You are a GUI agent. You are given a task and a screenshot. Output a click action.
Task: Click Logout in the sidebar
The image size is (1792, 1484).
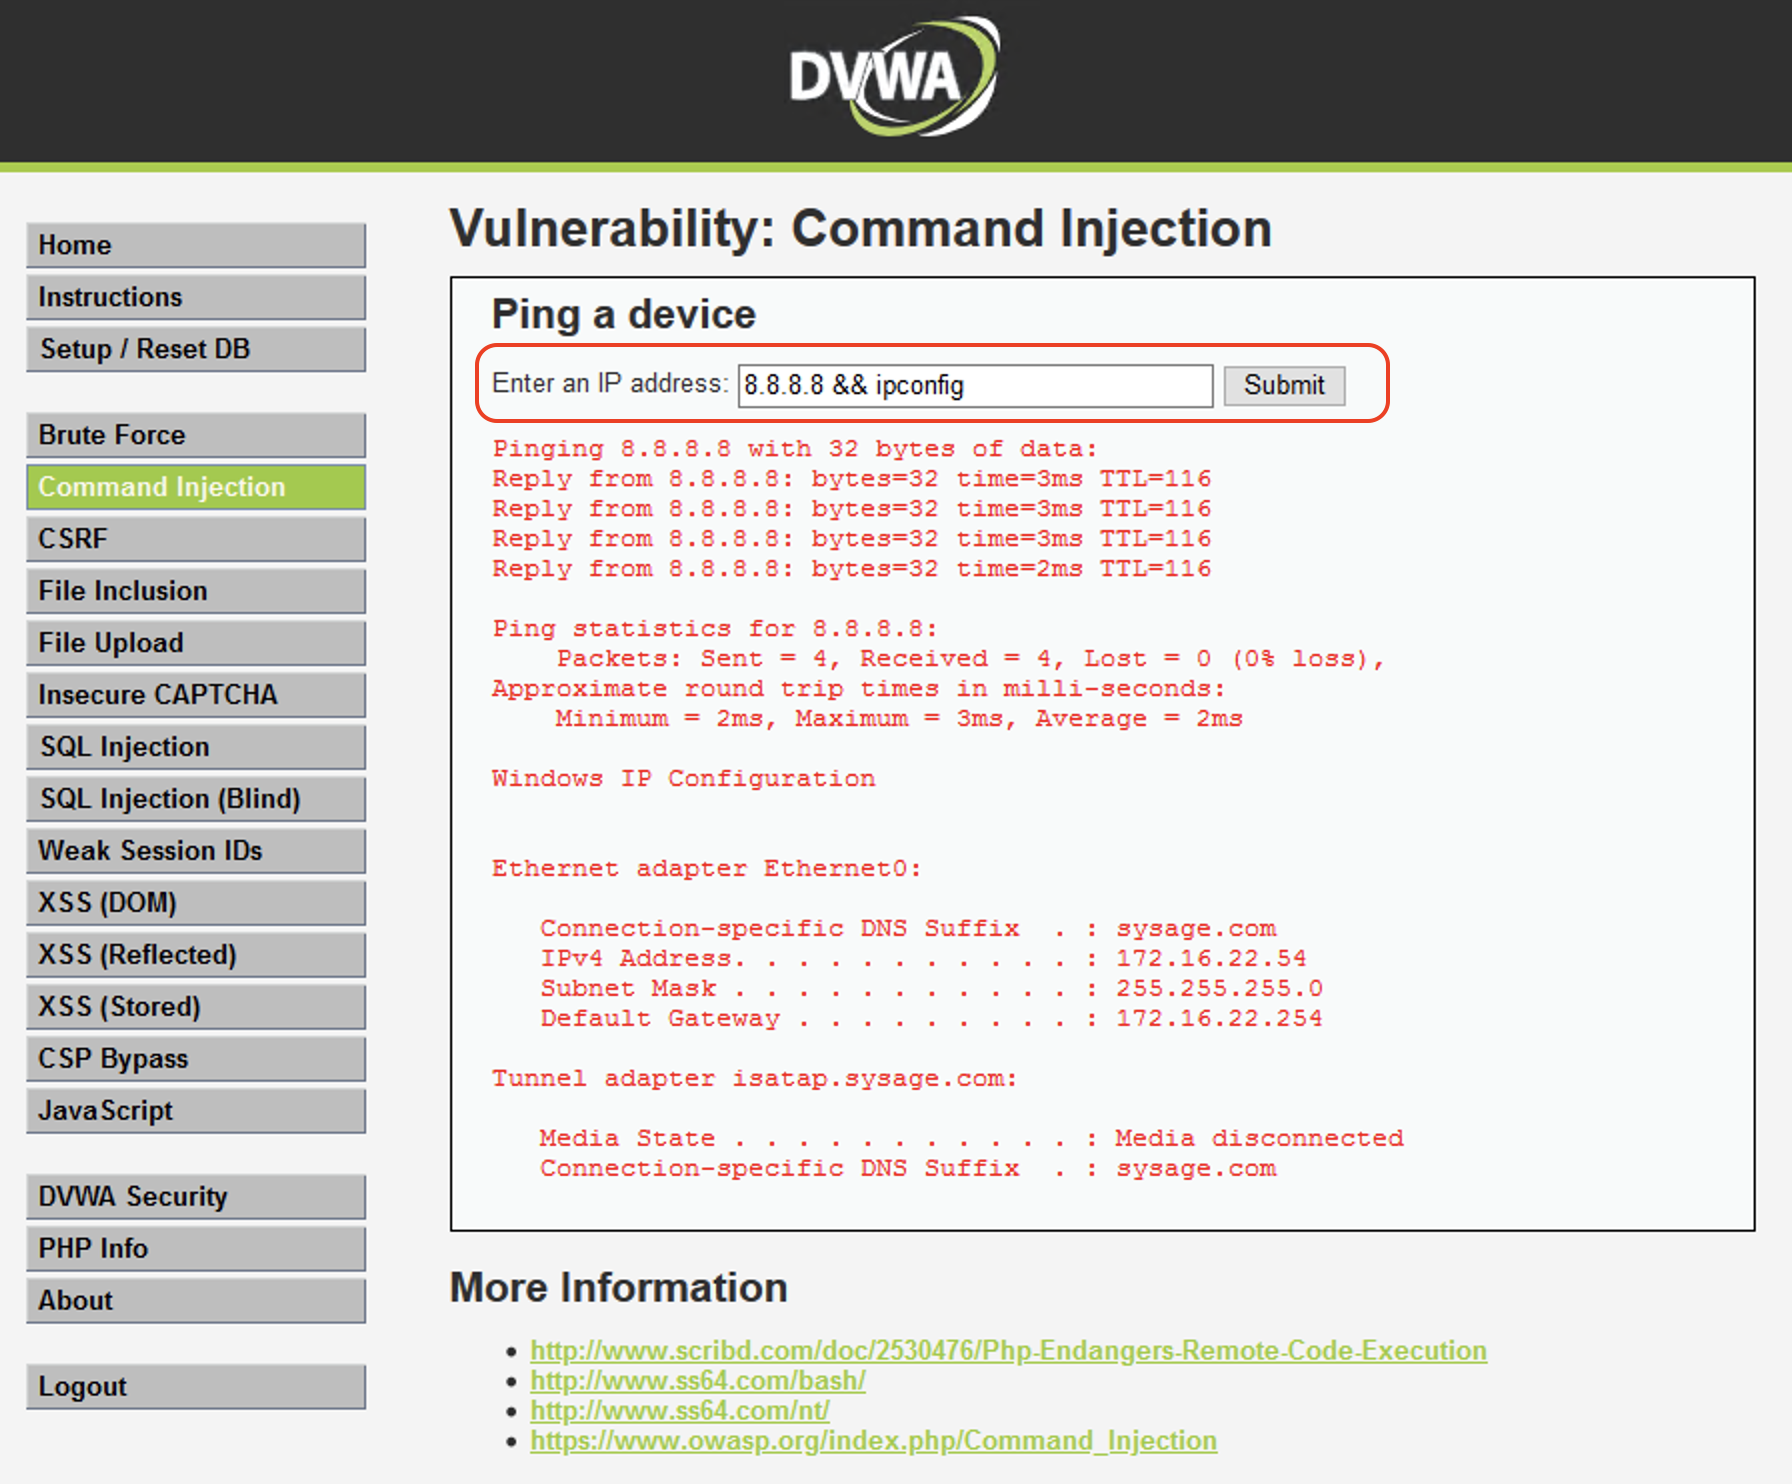click(196, 1387)
